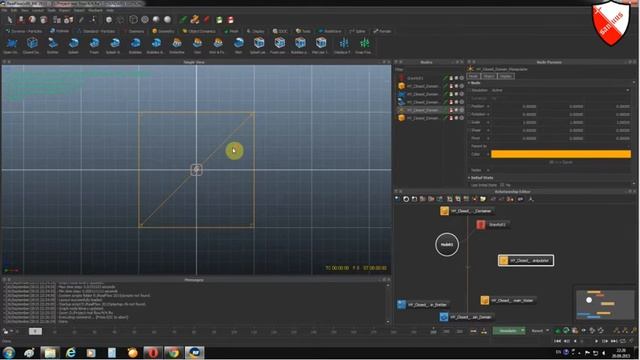Select the Hub01 node in Relationship Editor

(x=447, y=244)
